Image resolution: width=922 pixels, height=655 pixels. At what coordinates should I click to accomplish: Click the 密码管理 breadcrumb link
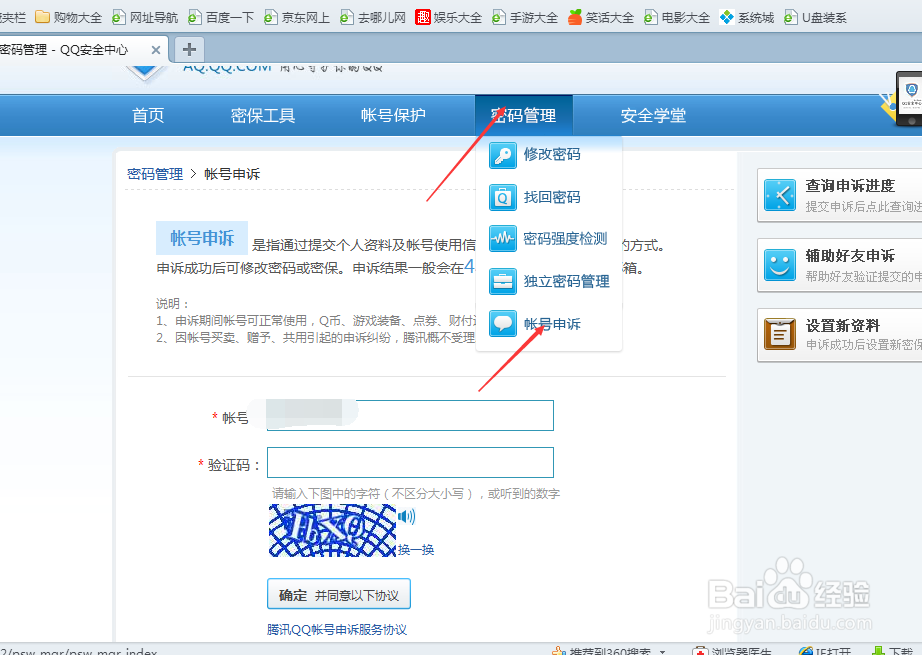click(155, 174)
